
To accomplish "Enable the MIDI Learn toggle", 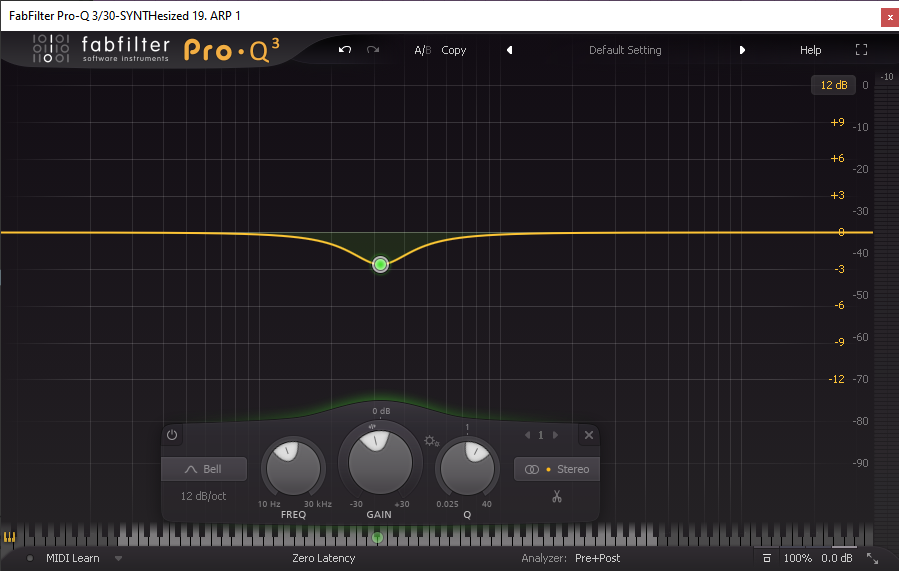I will click(x=72, y=558).
